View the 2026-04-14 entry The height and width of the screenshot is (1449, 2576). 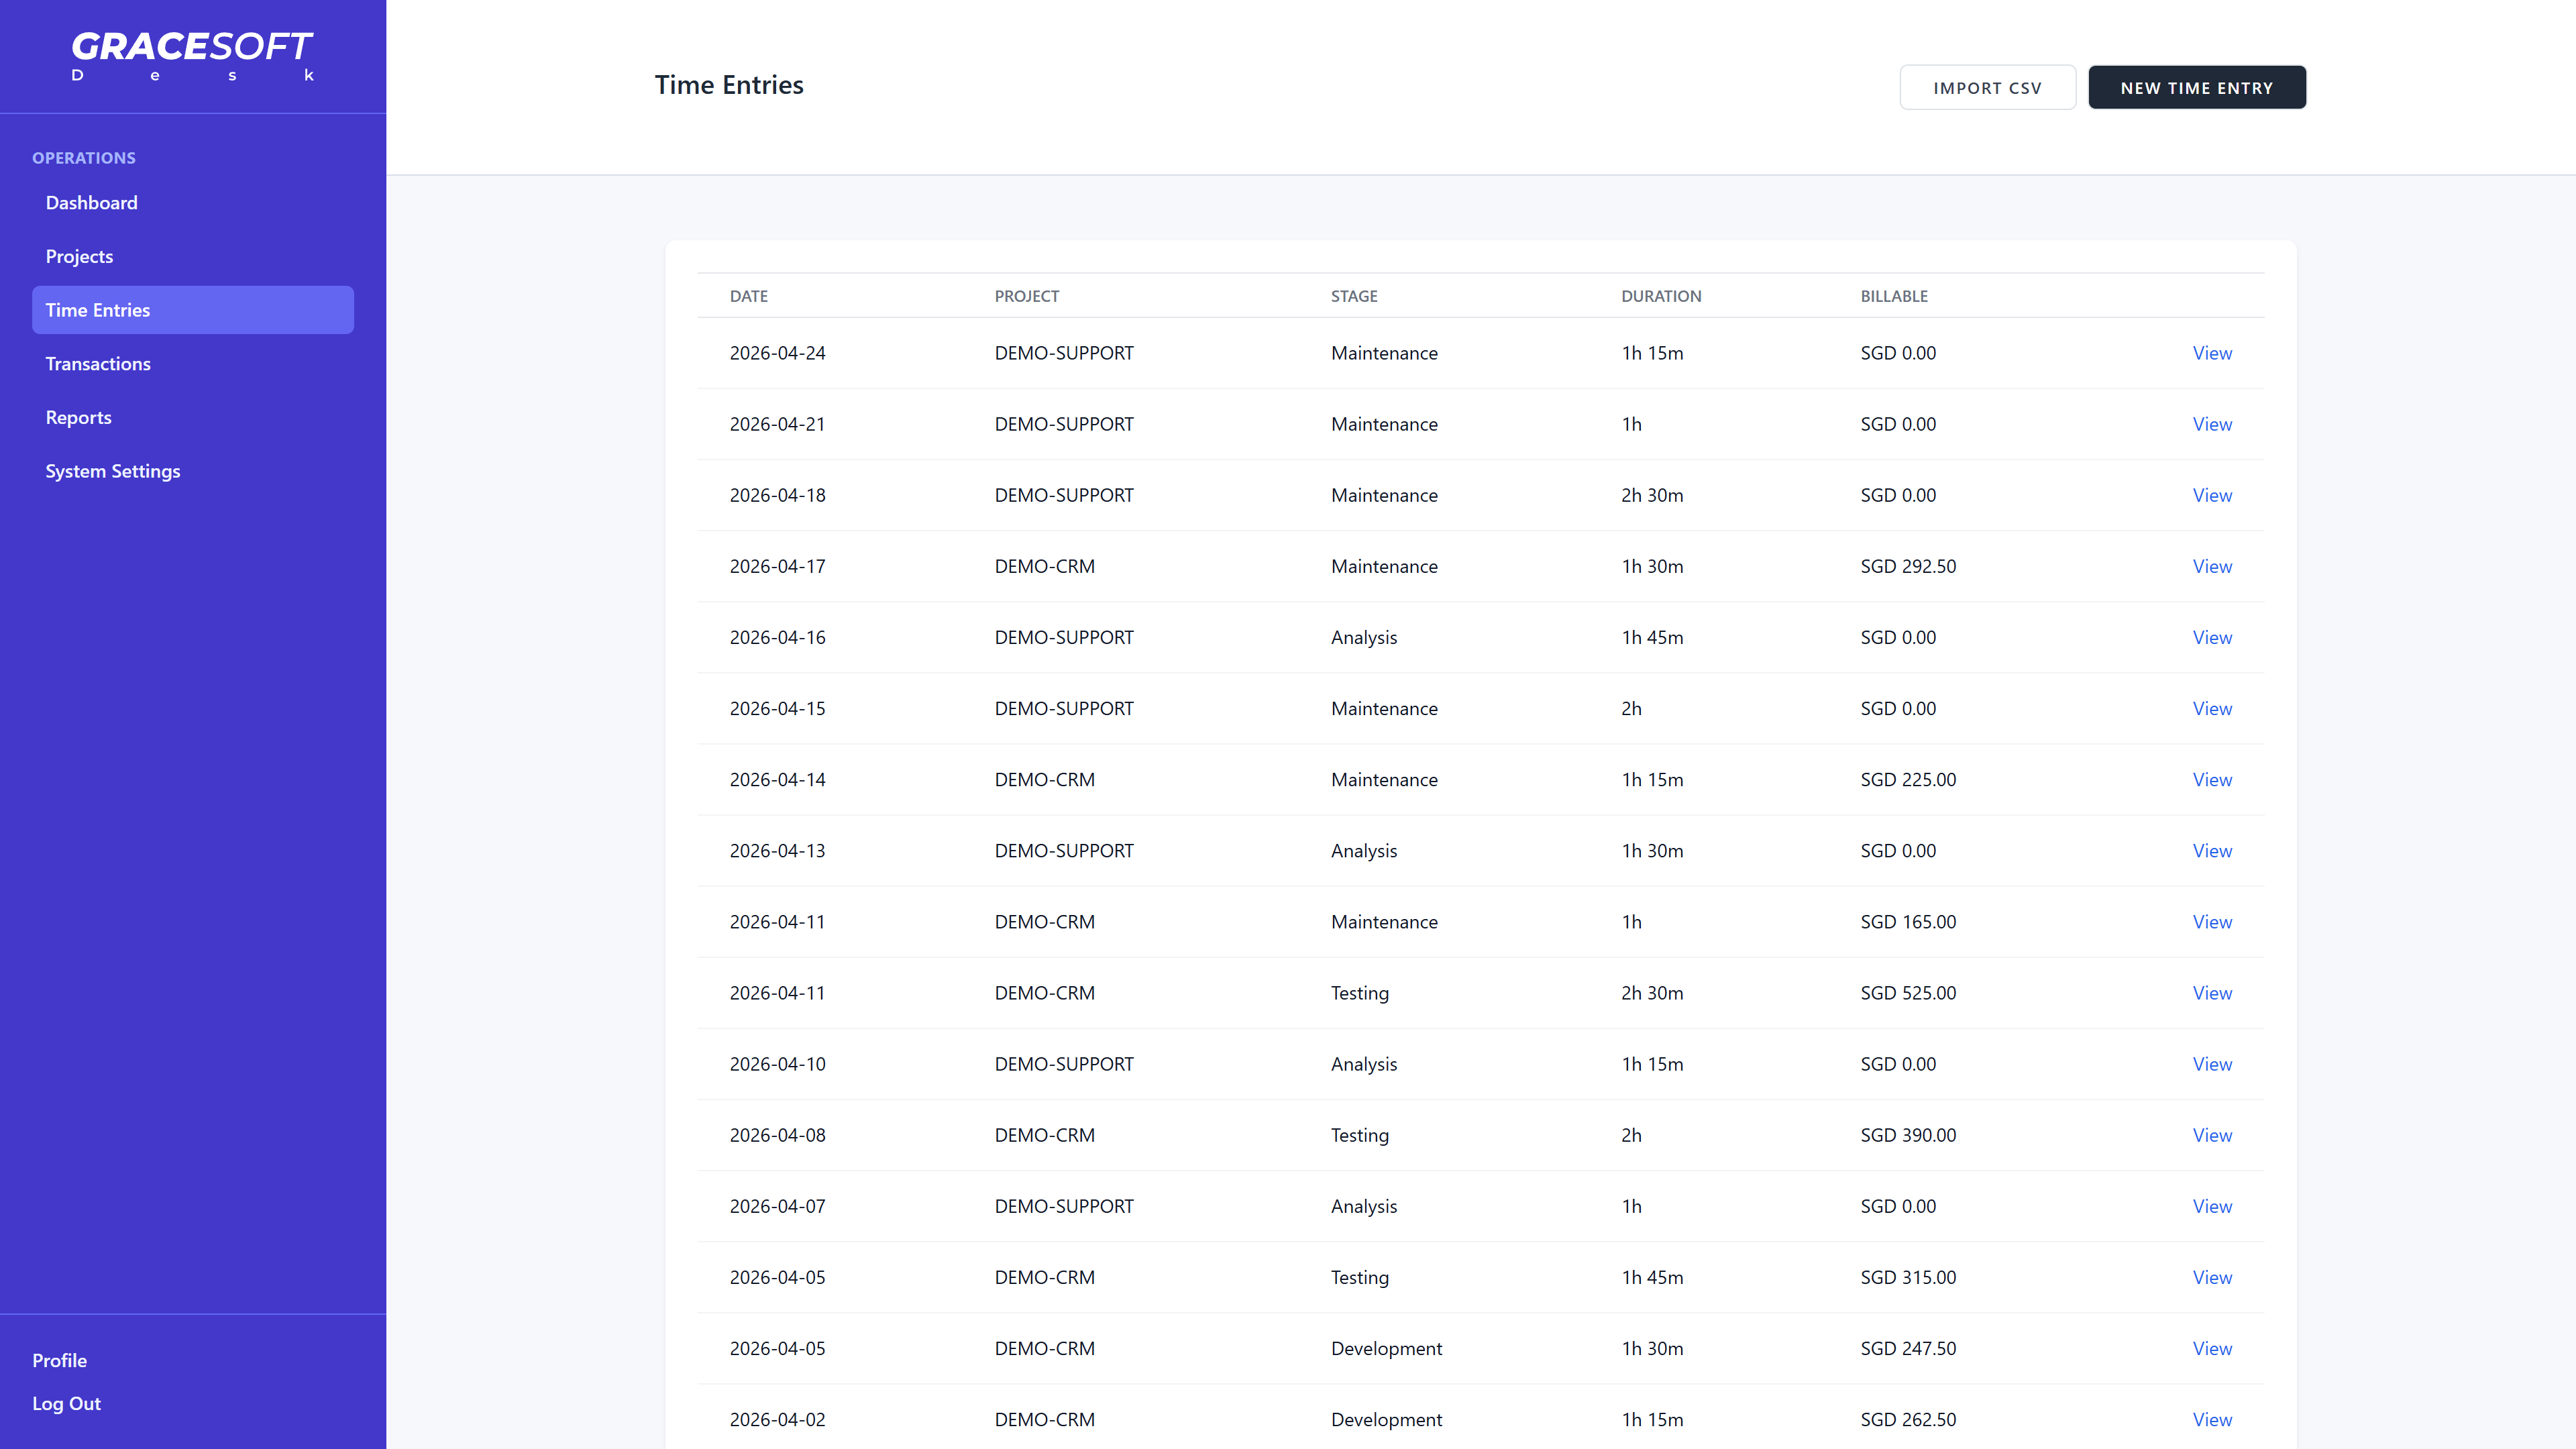(2212, 779)
